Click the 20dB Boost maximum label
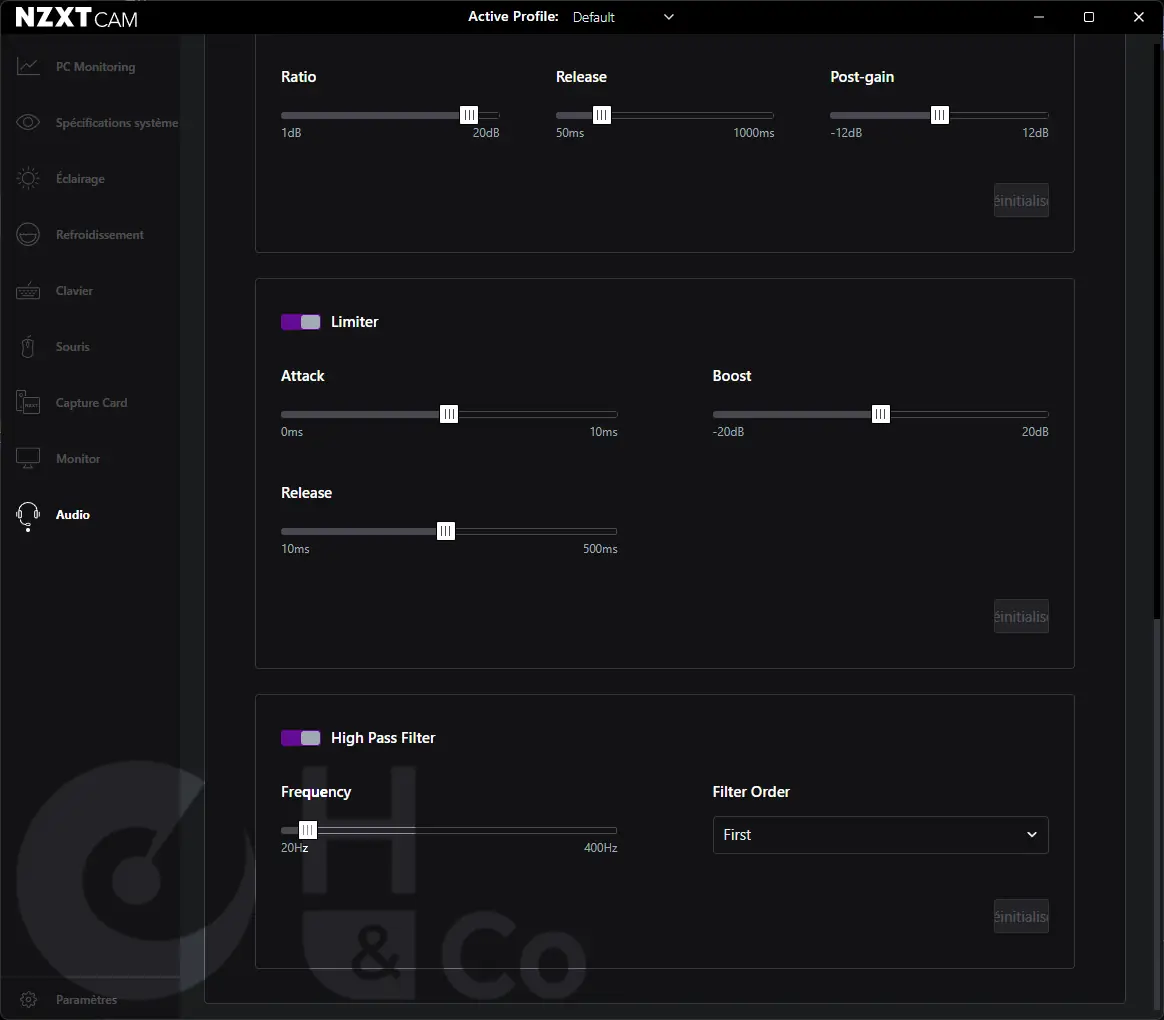The width and height of the screenshot is (1164, 1020). click(x=1035, y=432)
